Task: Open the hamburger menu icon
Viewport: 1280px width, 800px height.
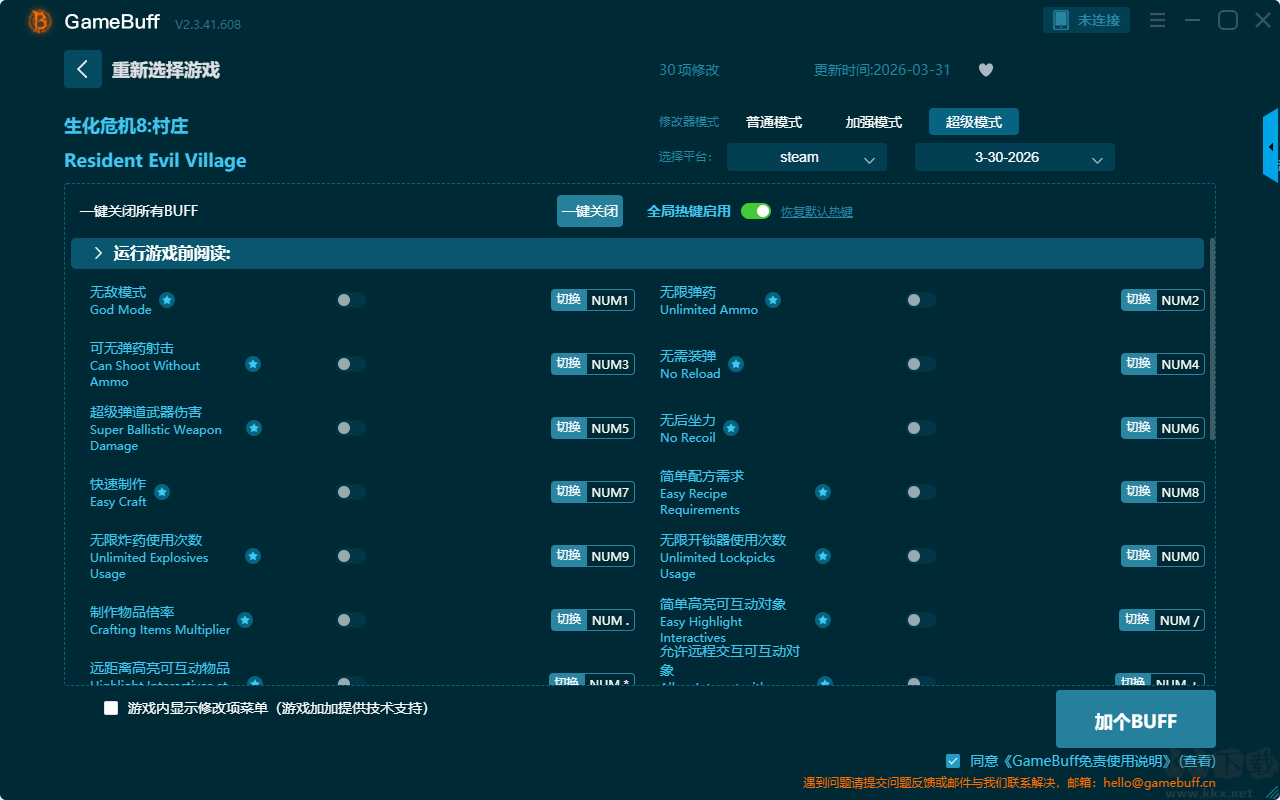Action: [1157, 20]
